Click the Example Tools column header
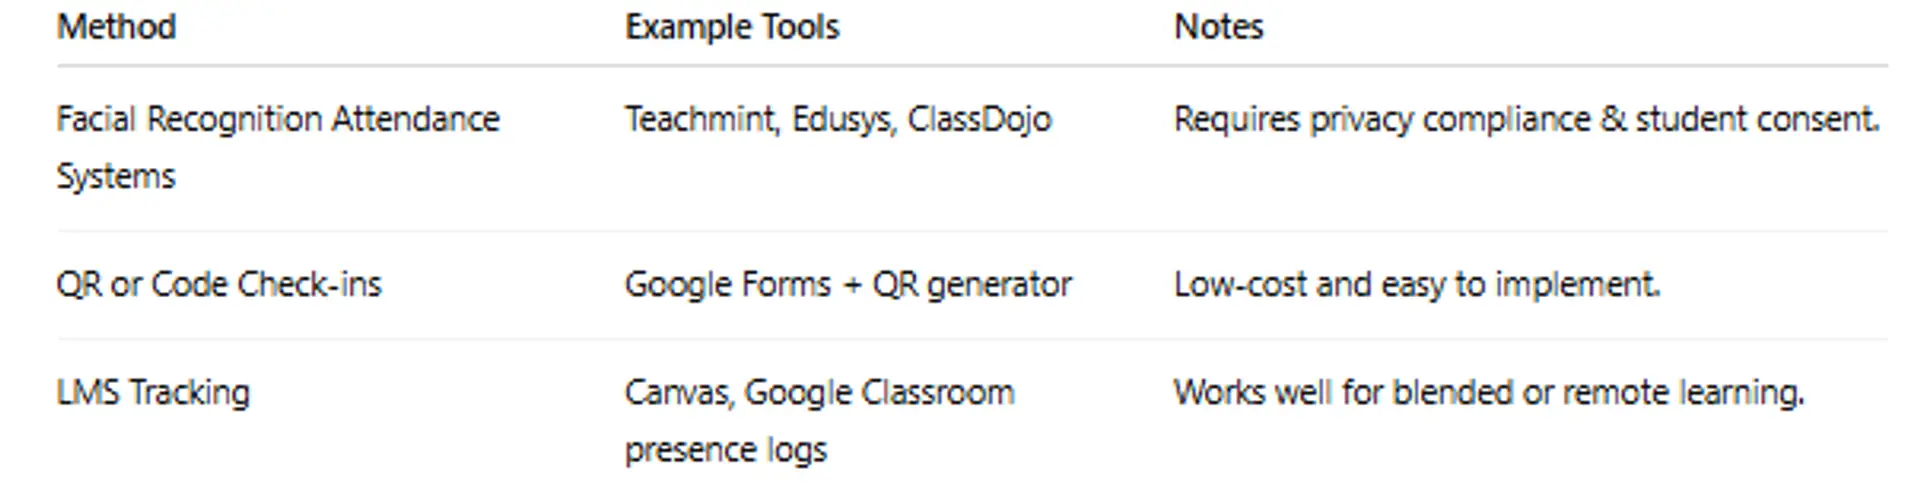This screenshot has height=502, width=1920. tap(731, 27)
